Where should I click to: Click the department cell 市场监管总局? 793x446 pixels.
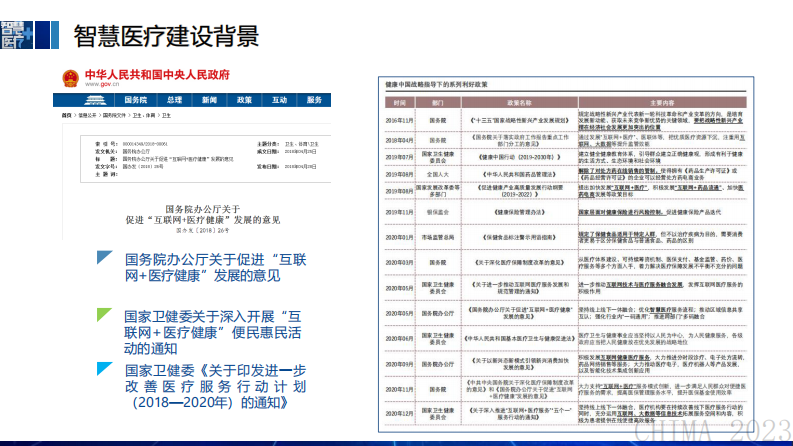437,237
